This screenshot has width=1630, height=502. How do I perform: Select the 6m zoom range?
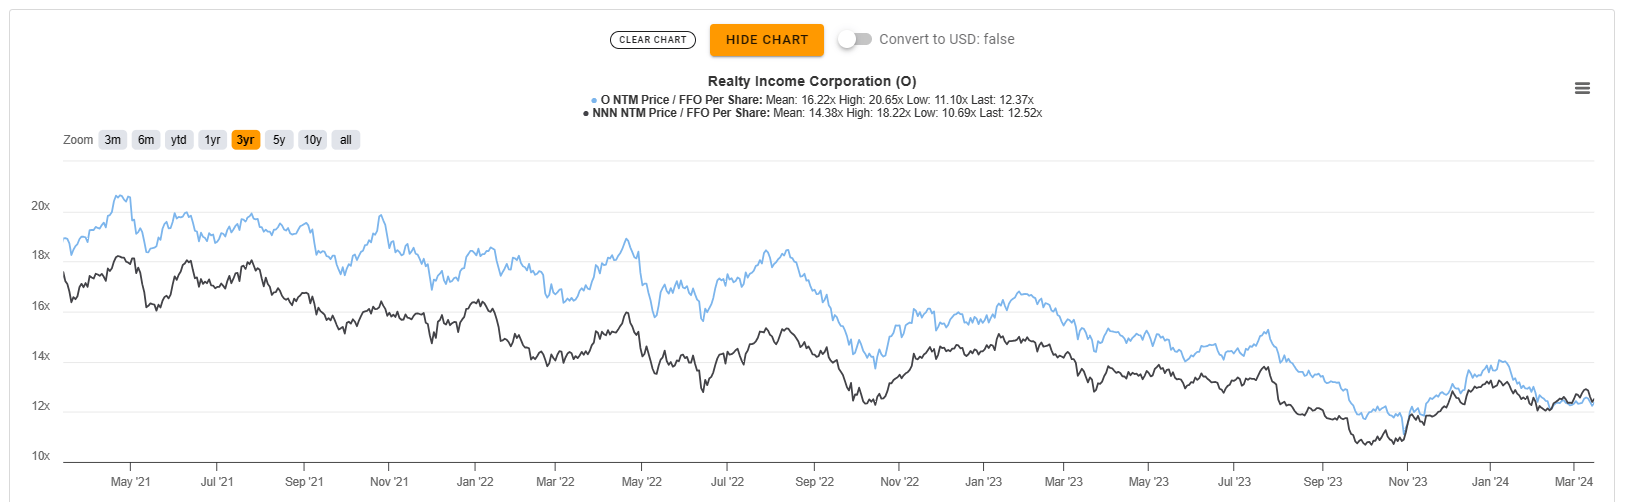(x=146, y=140)
